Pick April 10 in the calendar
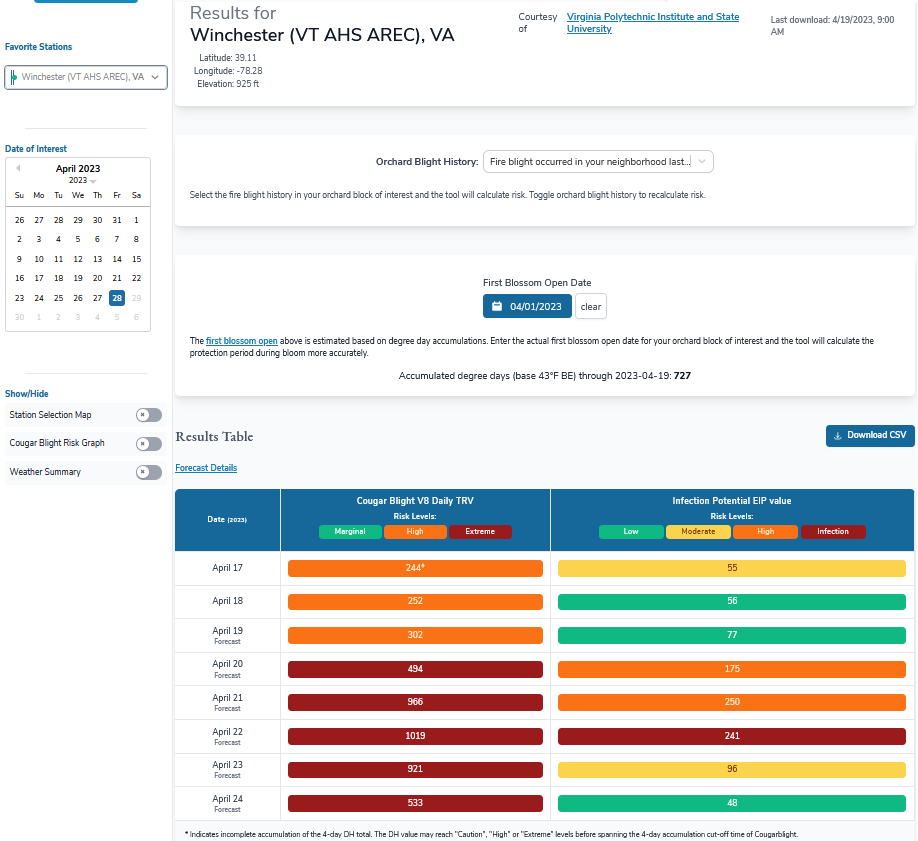This screenshot has width=918, height=841. tap(39, 259)
